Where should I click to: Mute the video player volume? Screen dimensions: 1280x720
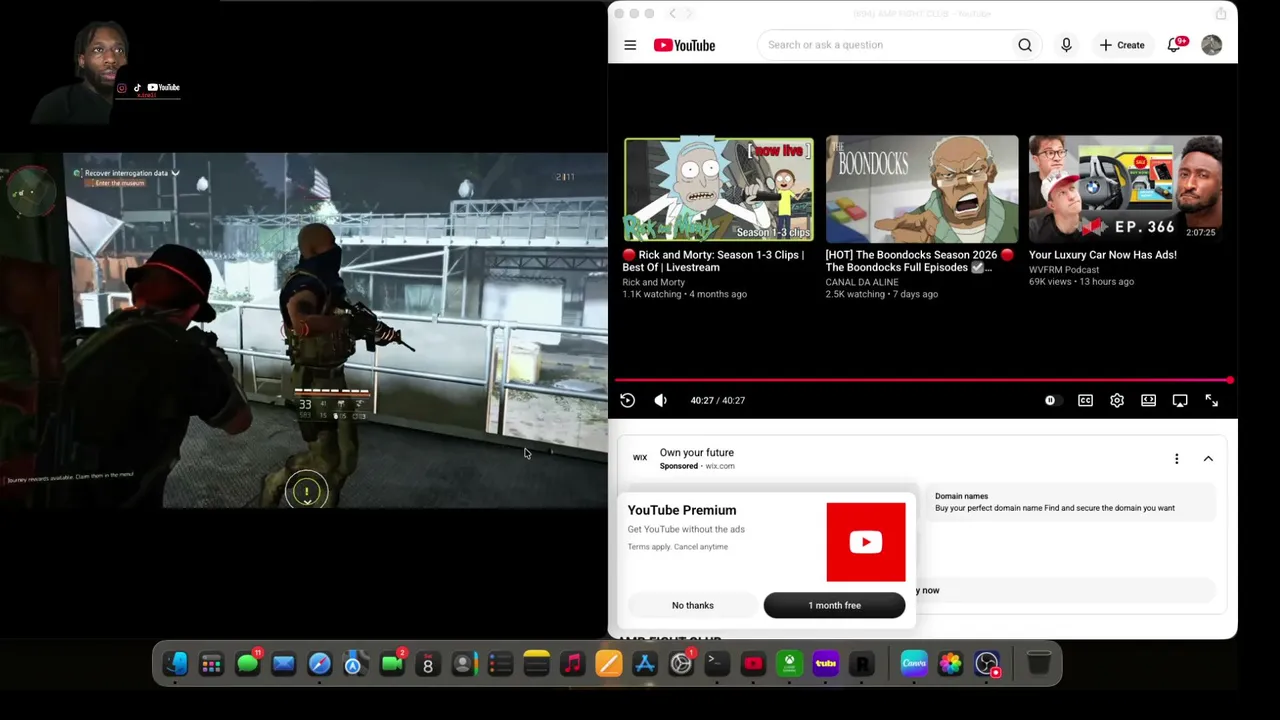pyautogui.click(x=660, y=400)
